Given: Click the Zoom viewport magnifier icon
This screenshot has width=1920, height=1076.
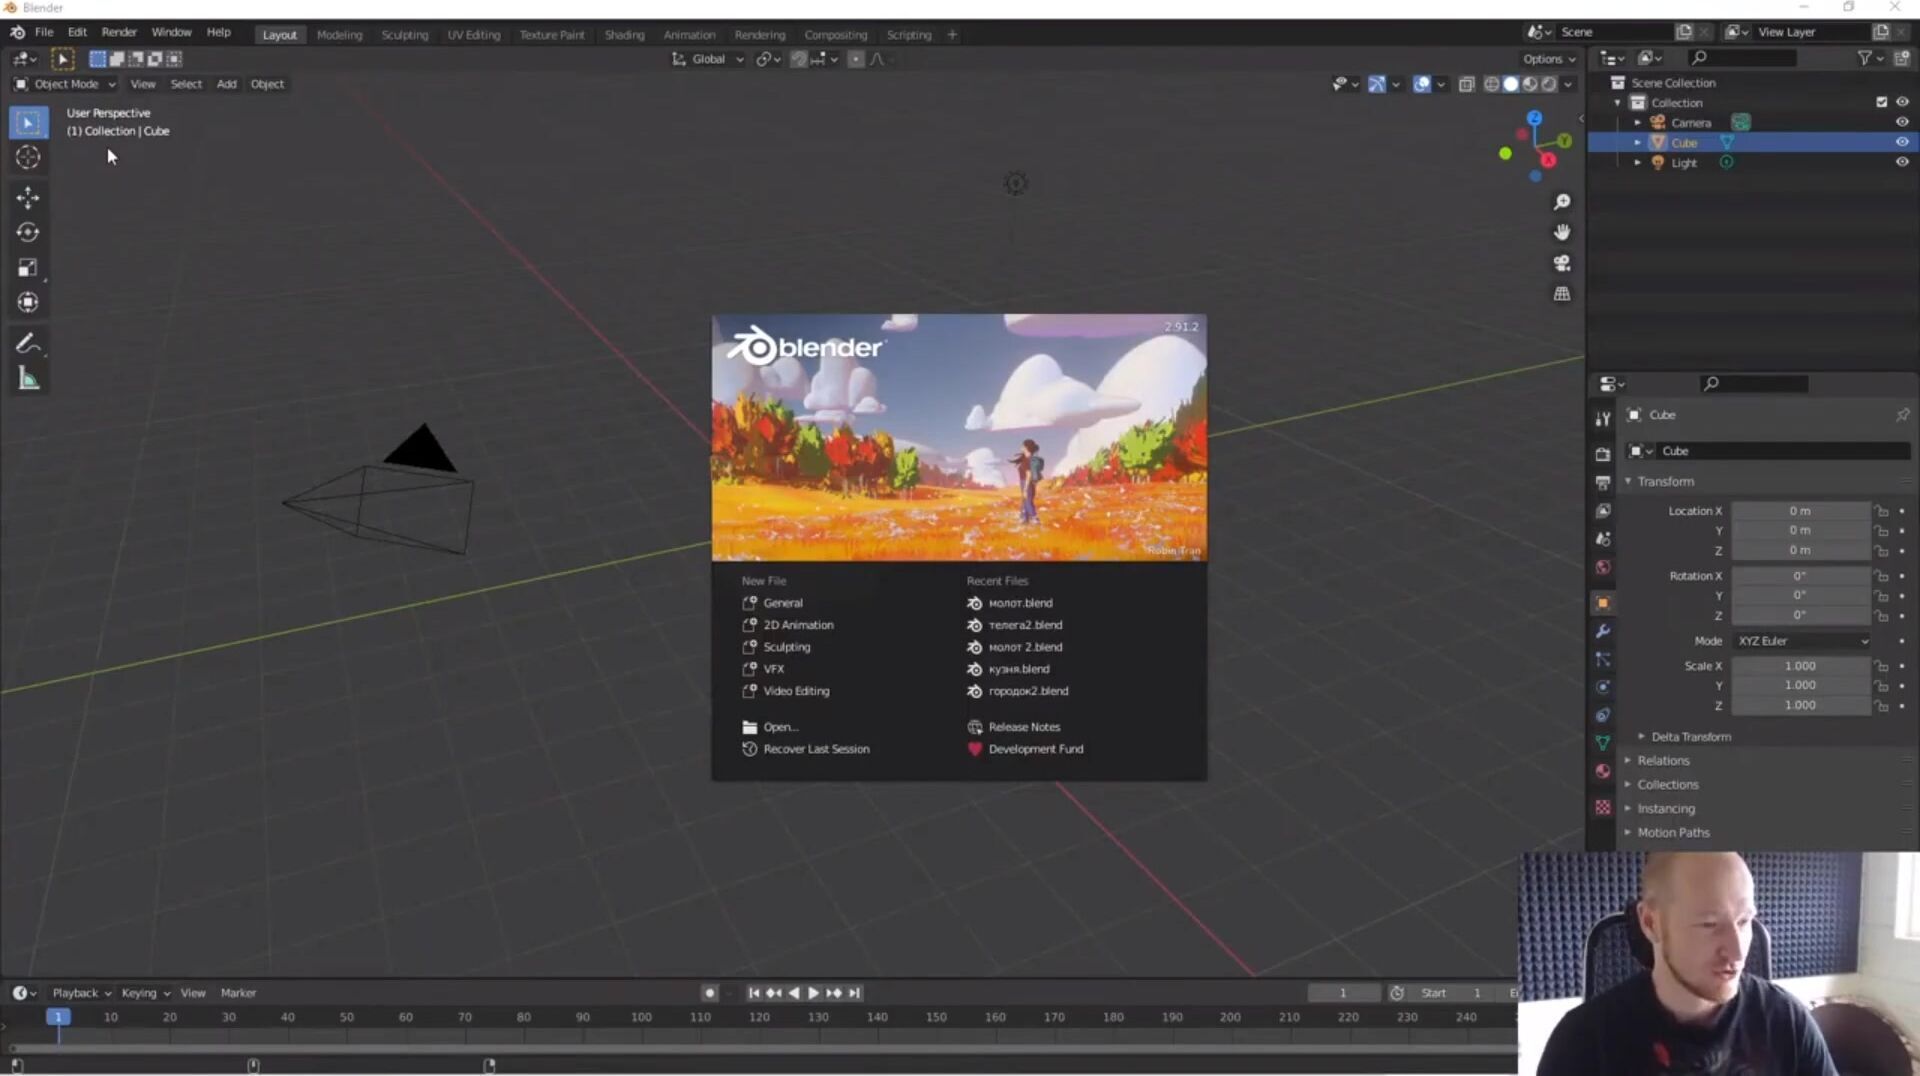Looking at the screenshot, I should [1561, 202].
